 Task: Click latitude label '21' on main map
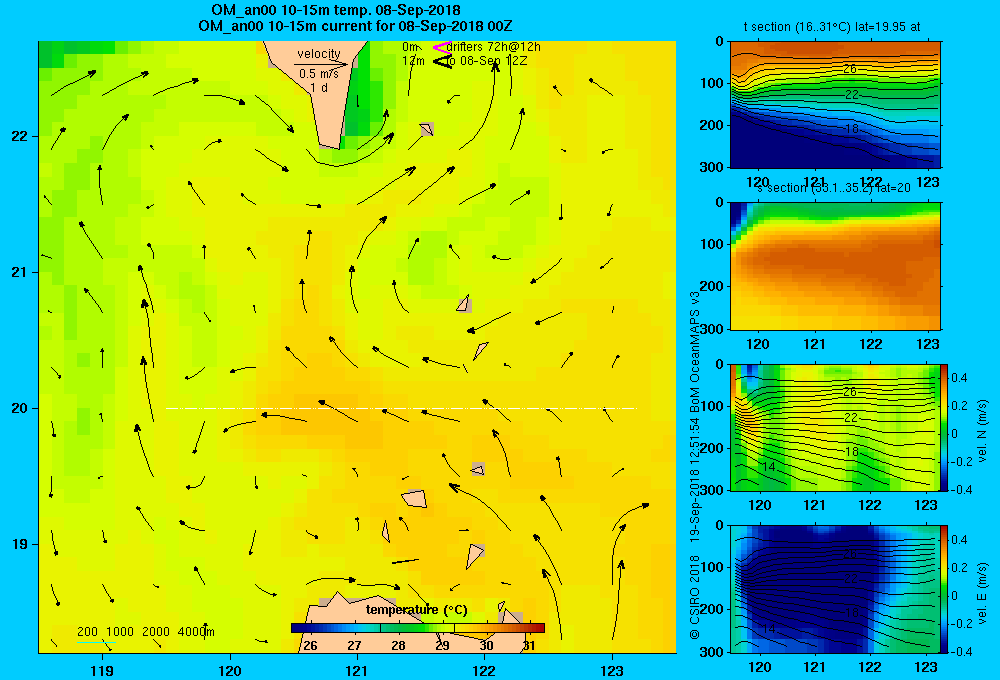coord(20,272)
